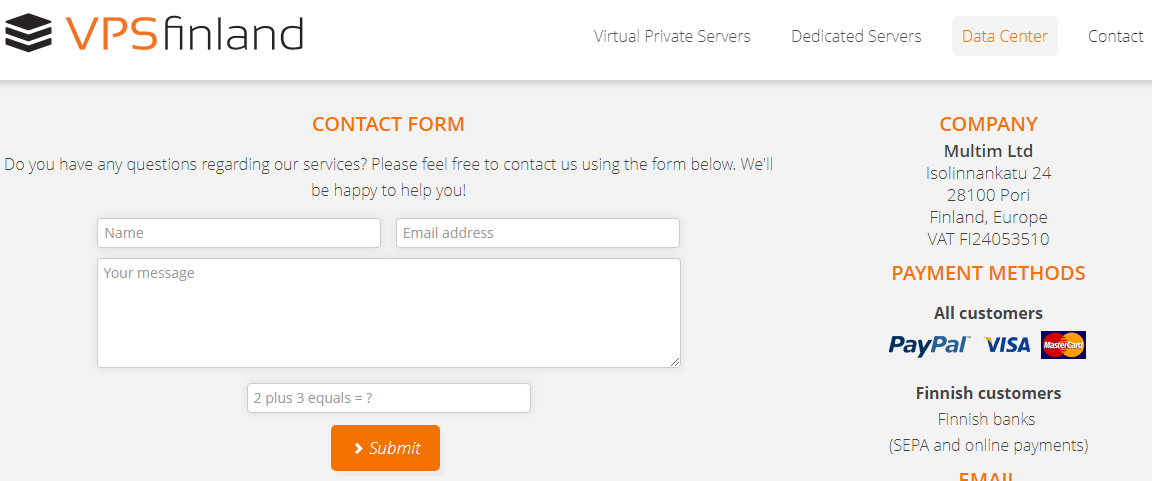Open the Virtual Private Servers menu

[x=672, y=36]
